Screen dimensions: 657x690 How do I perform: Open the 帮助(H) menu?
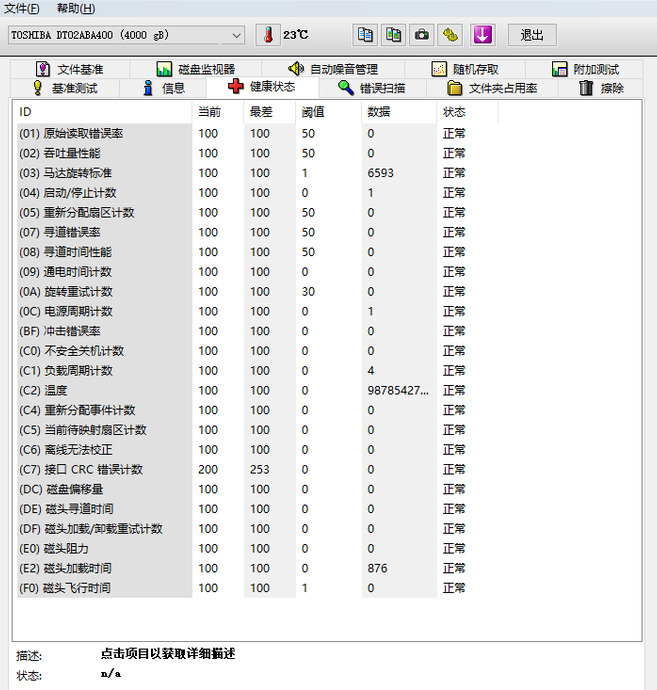pos(76,8)
